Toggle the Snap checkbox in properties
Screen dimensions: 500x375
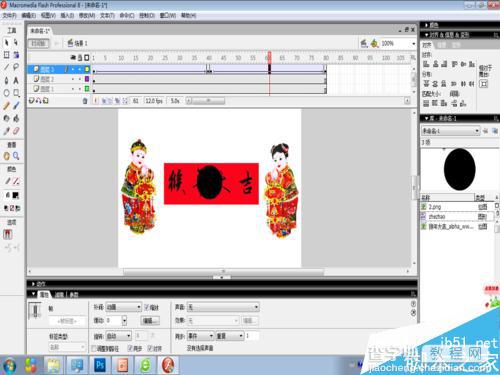pyautogui.click(x=150, y=348)
